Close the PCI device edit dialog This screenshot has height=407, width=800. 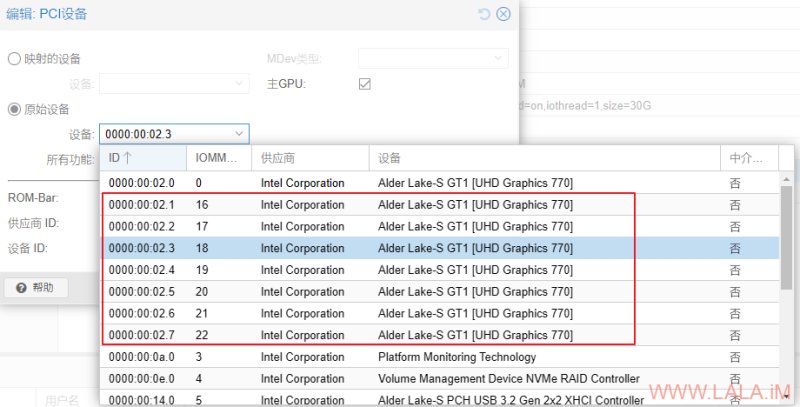(x=503, y=14)
